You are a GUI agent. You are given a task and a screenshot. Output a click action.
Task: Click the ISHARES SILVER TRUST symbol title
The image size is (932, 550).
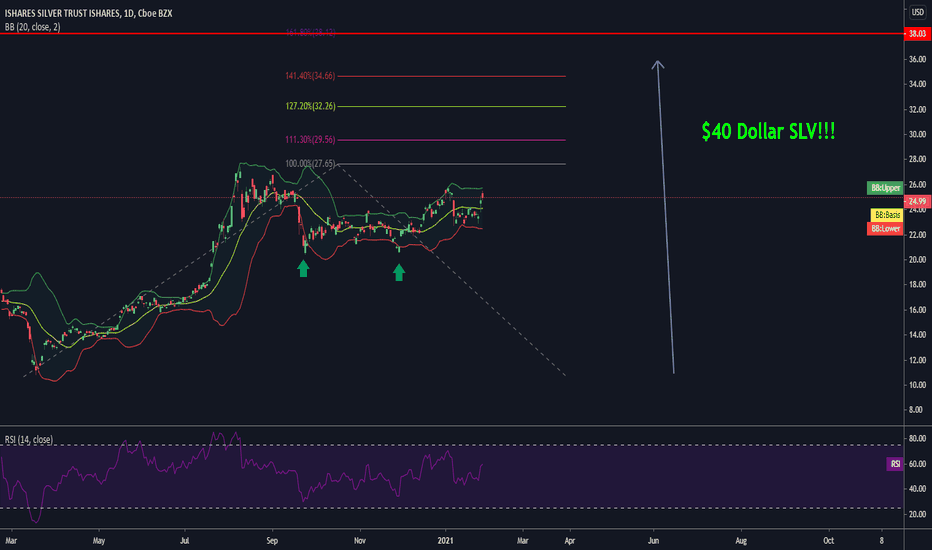point(88,13)
